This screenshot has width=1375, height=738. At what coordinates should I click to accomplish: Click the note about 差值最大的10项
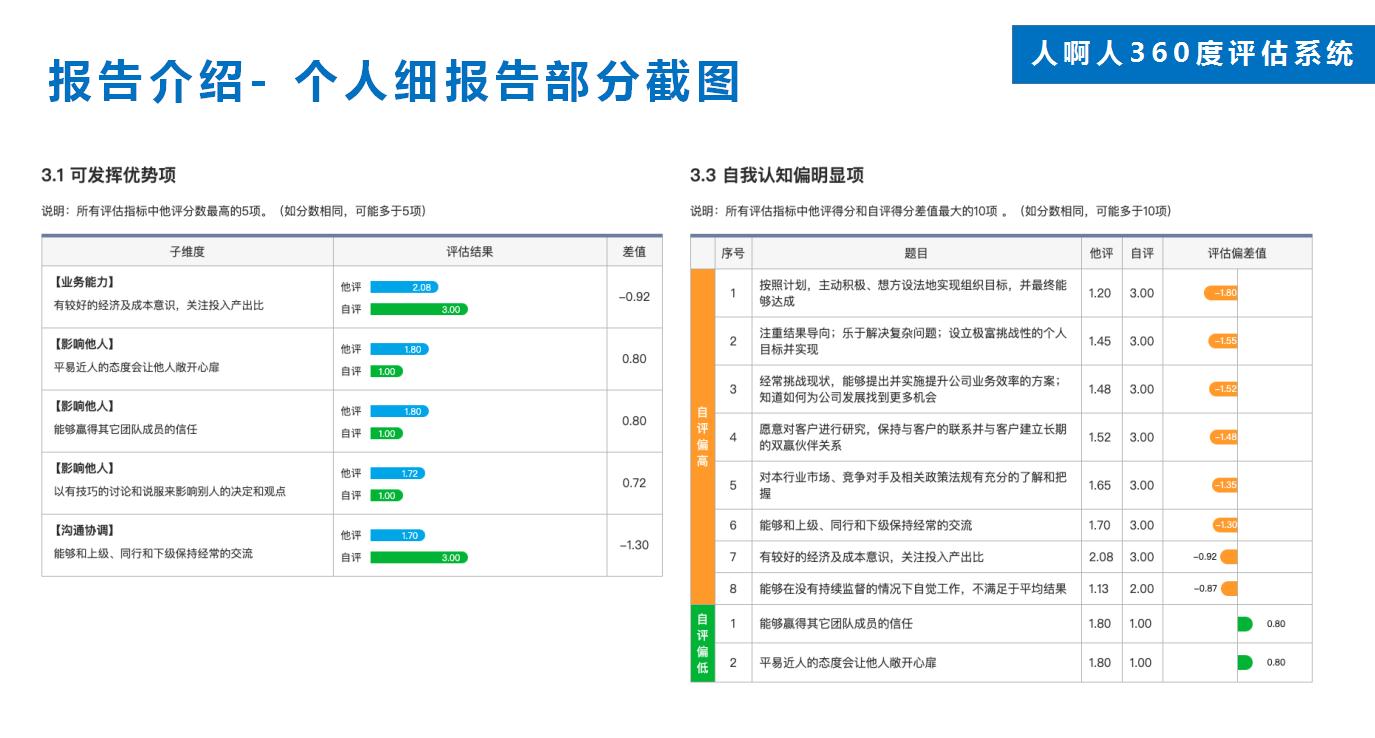[931, 211]
